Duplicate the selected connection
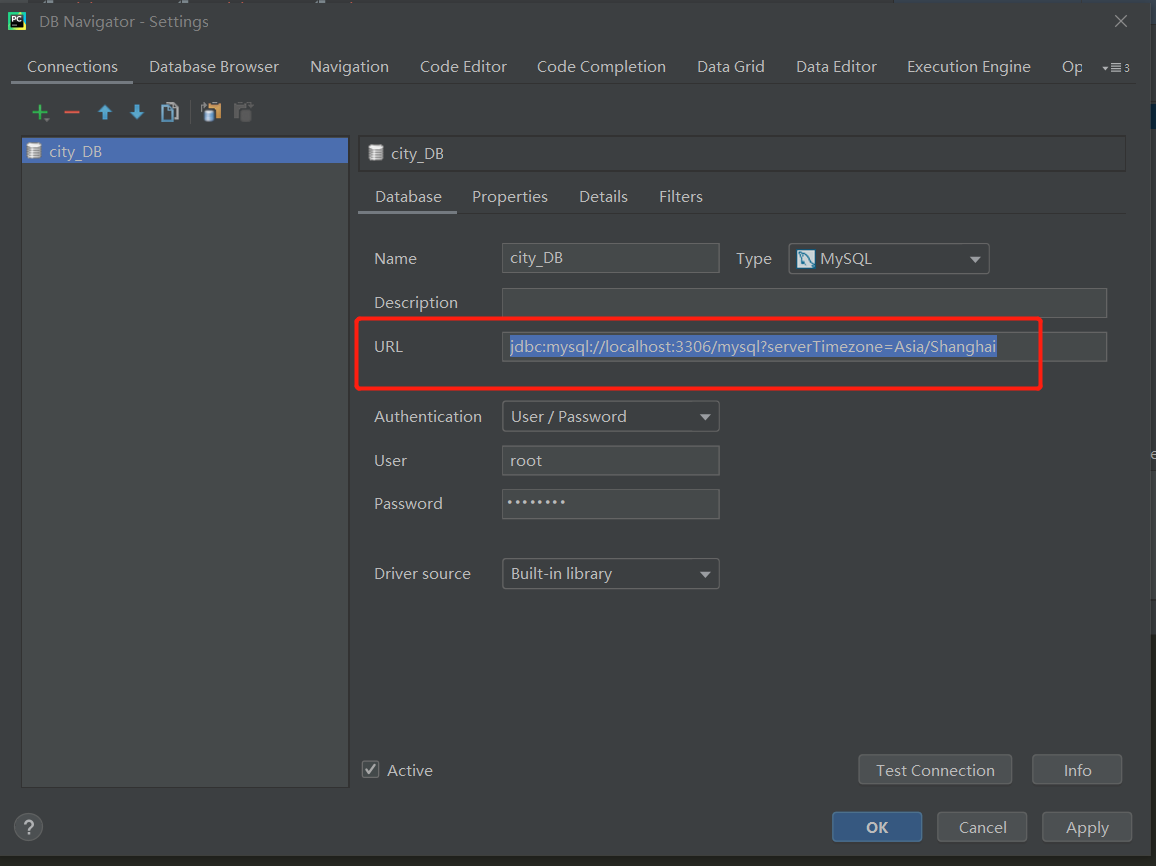Image resolution: width=1156 pixels, height=866 pixels. click(x=169, y=112)
